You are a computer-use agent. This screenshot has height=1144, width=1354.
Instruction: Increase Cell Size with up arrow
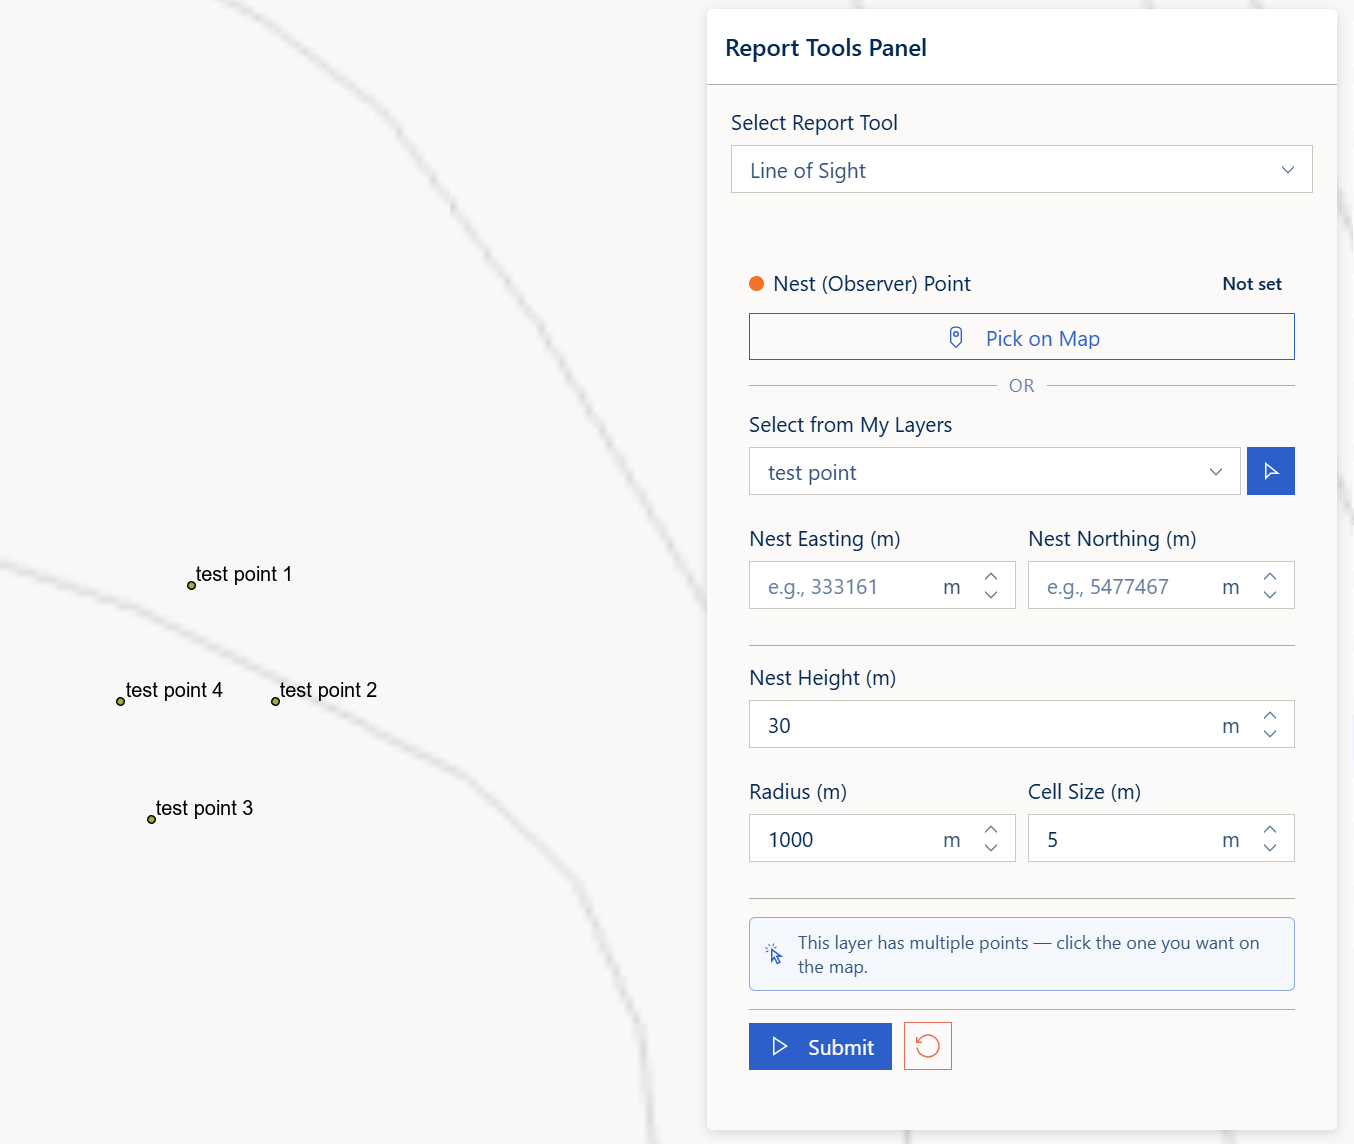point(1270,830)
